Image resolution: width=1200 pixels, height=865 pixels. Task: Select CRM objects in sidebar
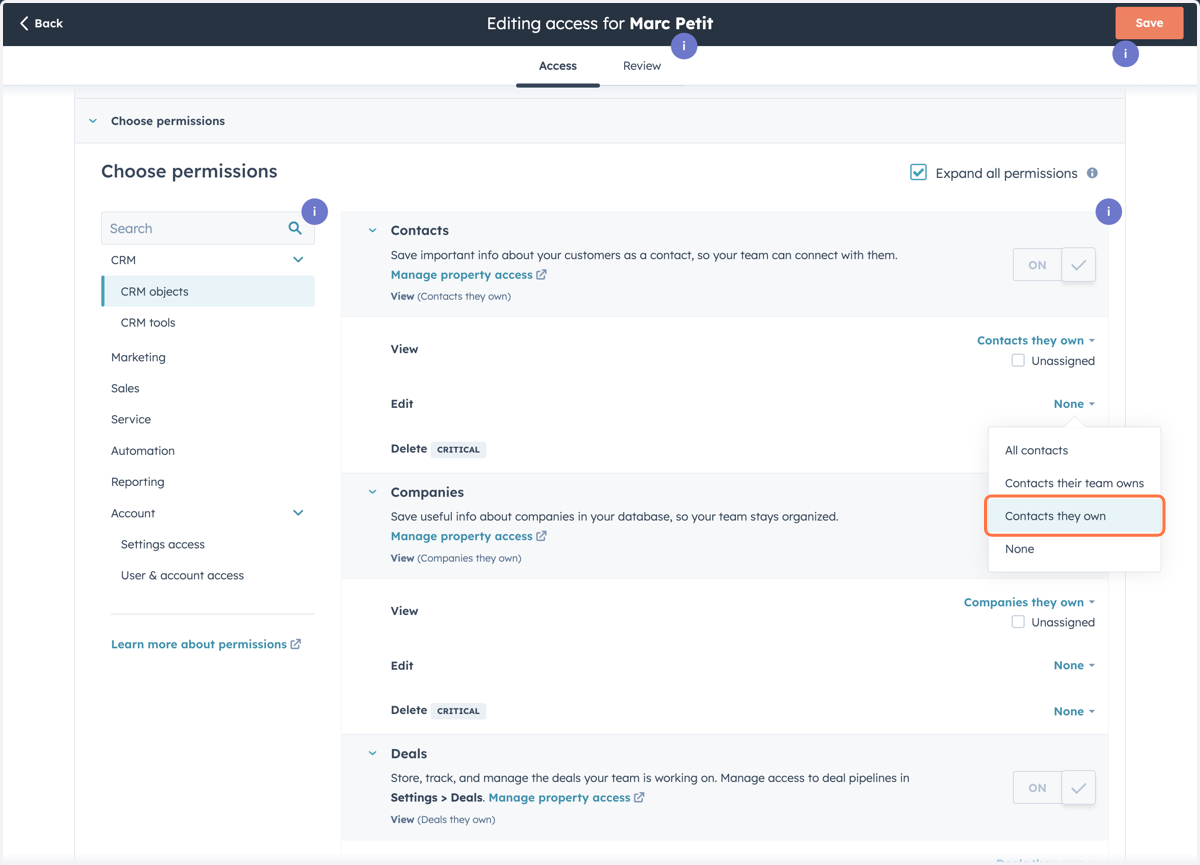click(208, 291)
